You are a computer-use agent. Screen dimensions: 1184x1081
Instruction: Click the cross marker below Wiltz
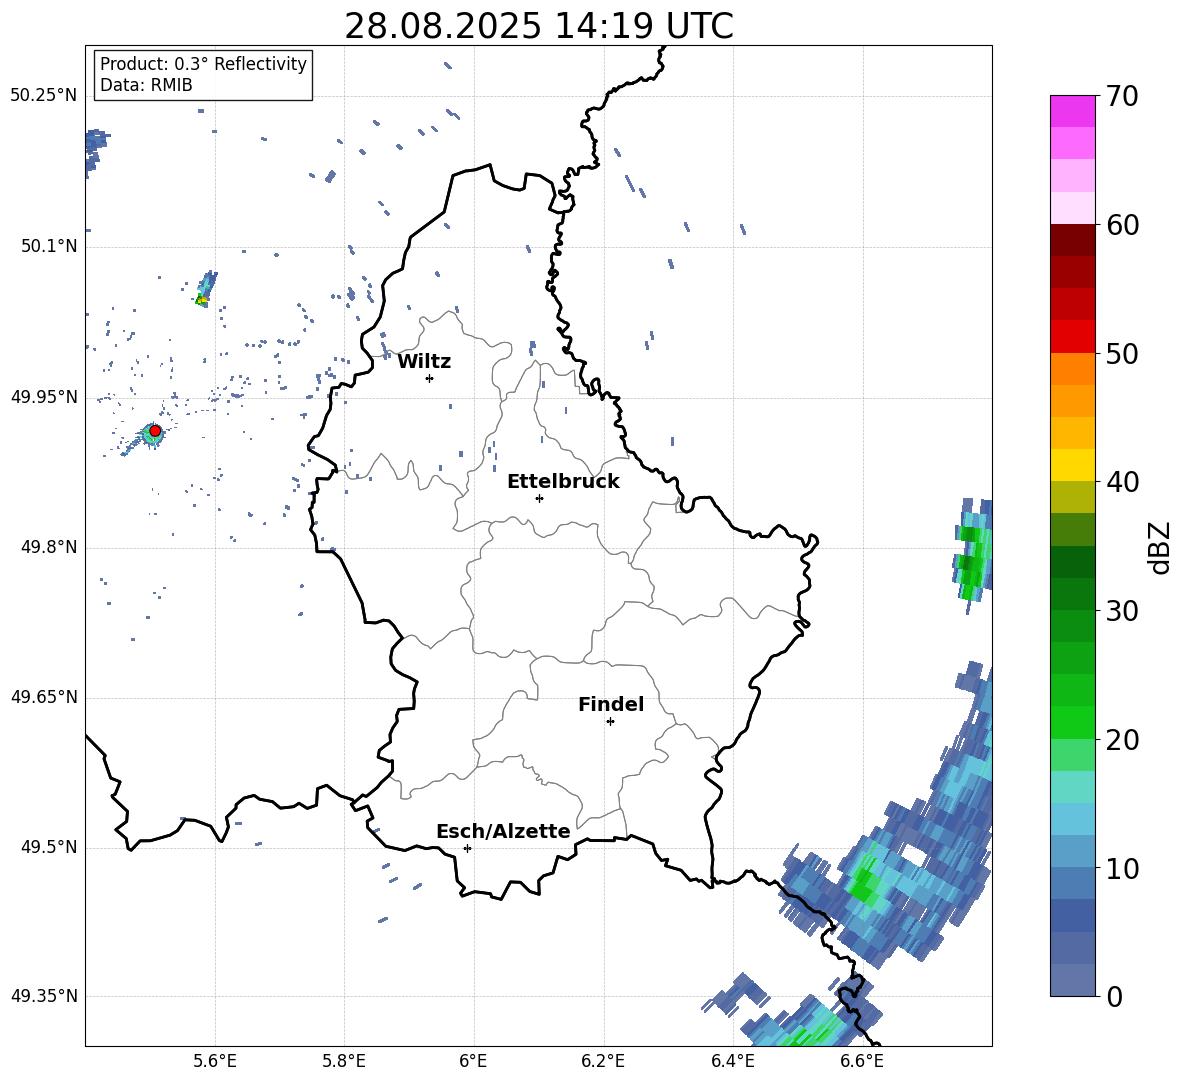[x=429, y=378]
